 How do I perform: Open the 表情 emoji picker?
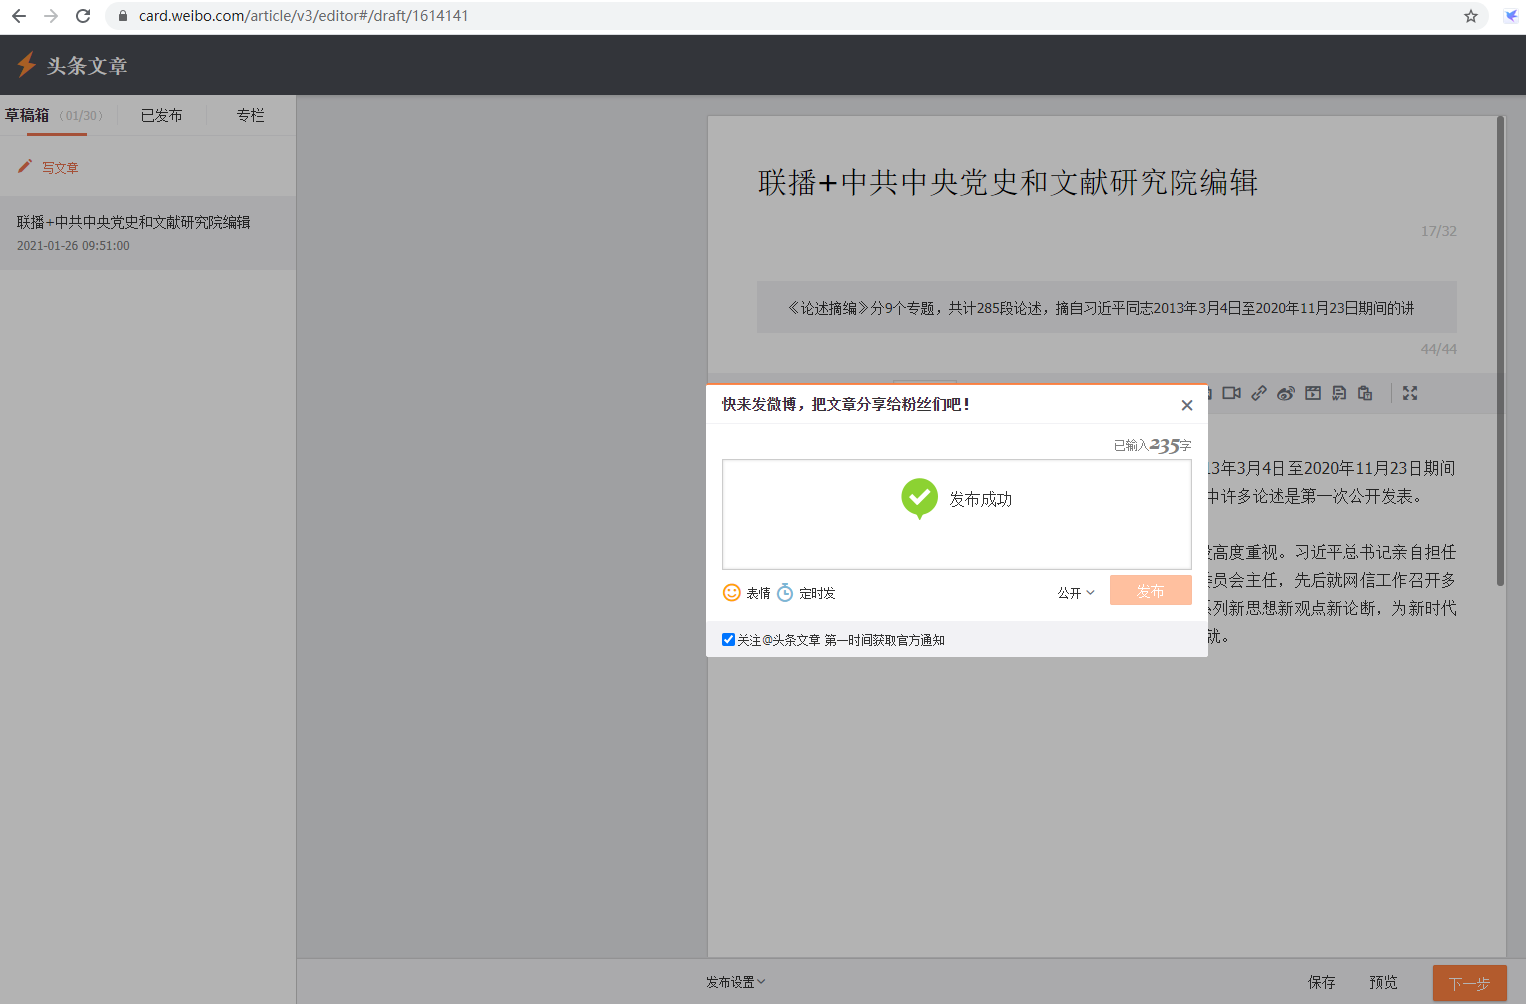tap(746, 593)
